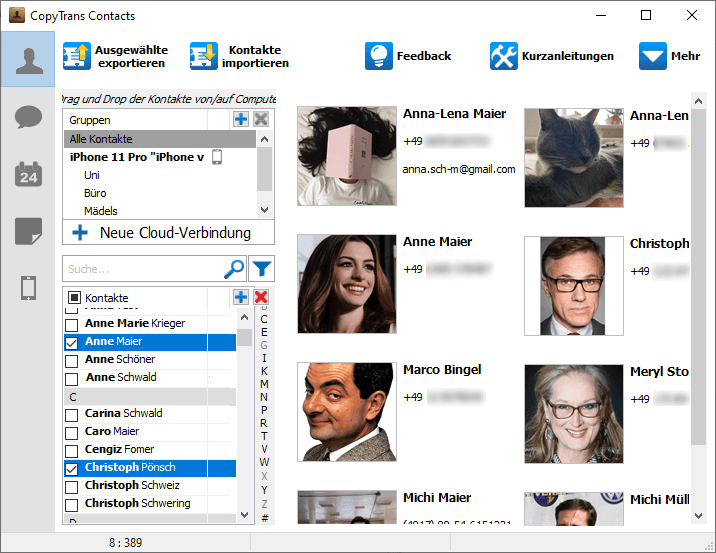
Task: Select Anne Schöner name in contact list
Action: point(120,359)
